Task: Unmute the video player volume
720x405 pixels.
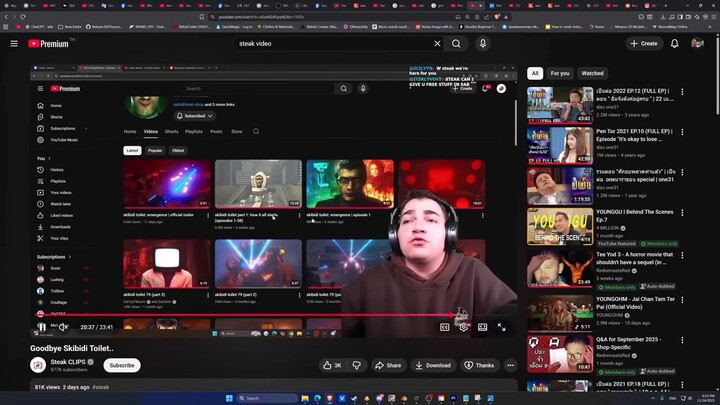Action: (x=63, y=327)
